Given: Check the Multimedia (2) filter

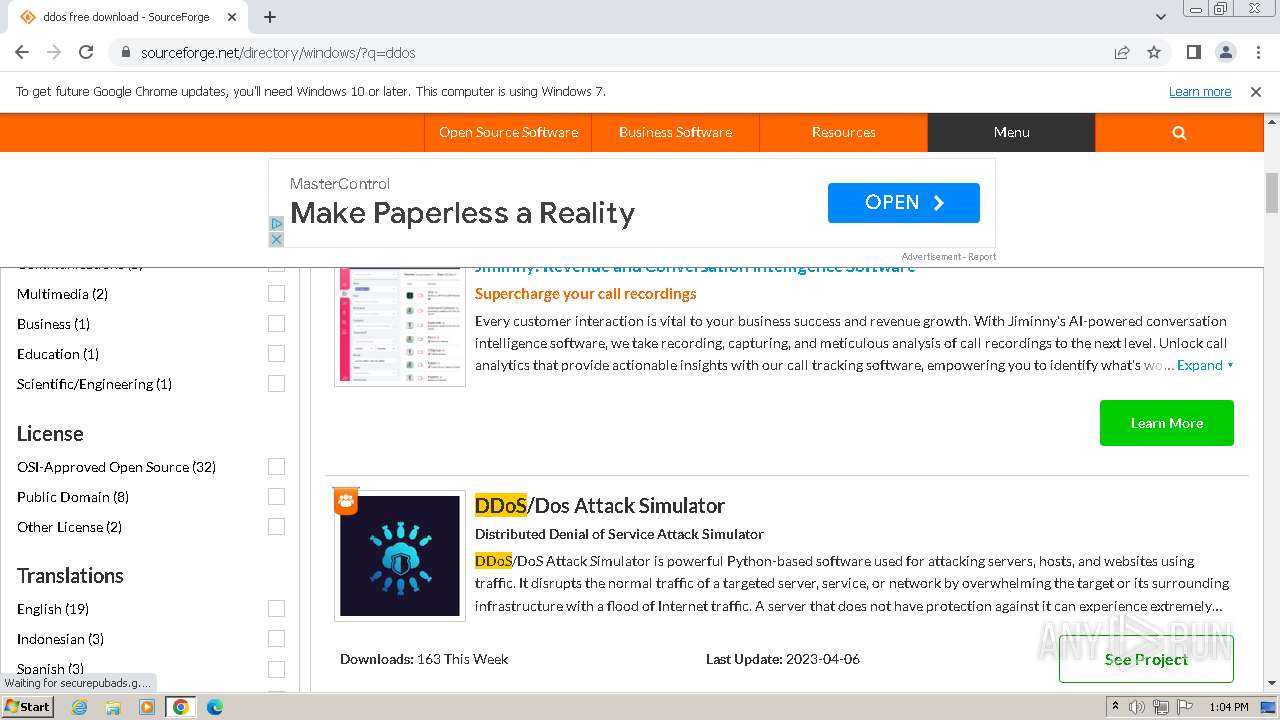Looking at the screenshot, I should coord(276,294).
